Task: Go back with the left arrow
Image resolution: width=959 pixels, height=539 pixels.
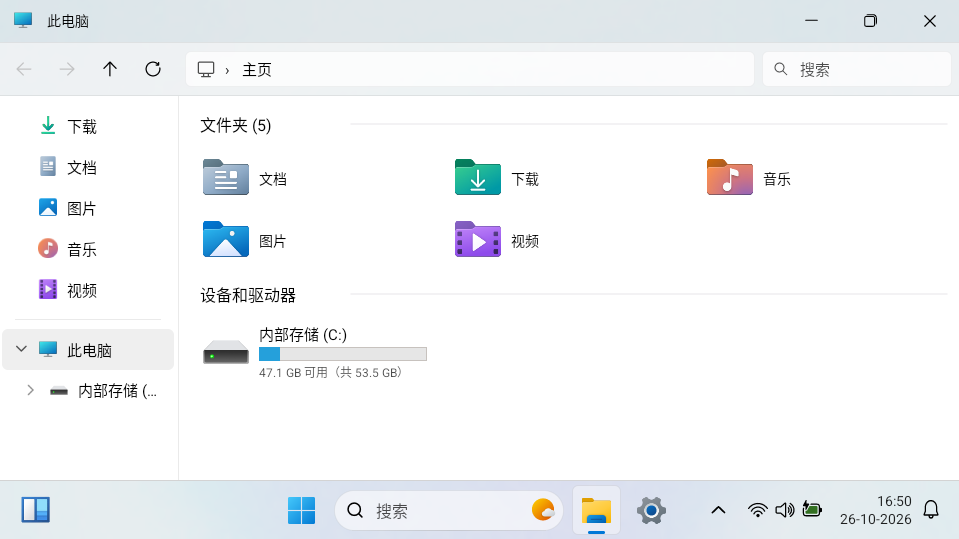Action: click(x=24, y=69)
